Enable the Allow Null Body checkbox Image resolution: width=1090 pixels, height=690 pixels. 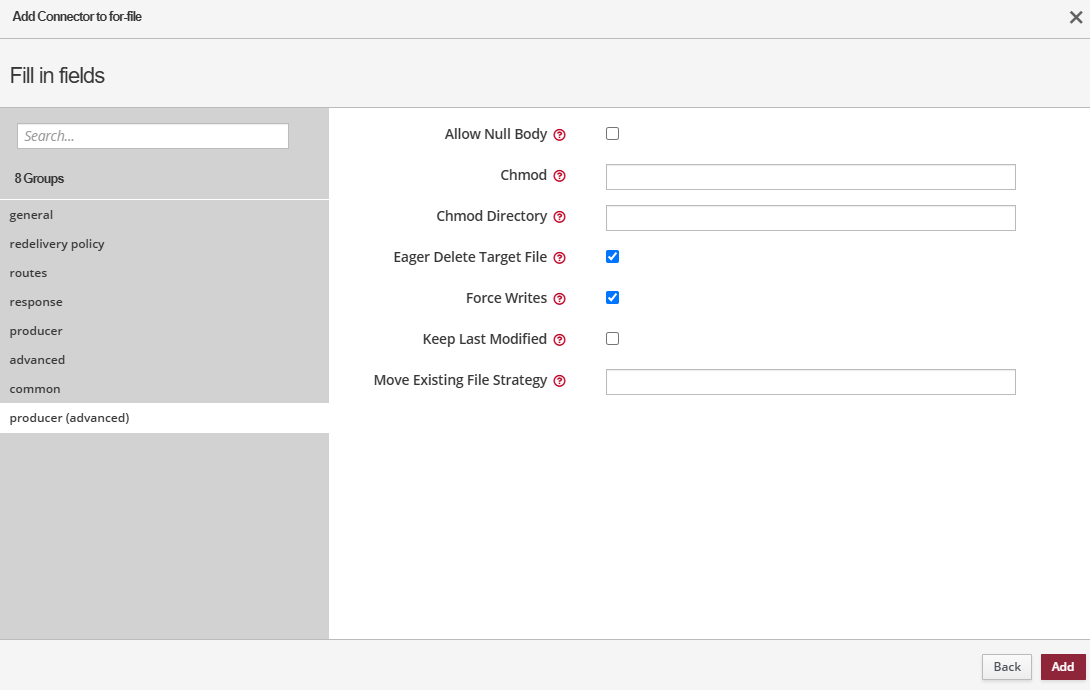(x=613, y=134)
